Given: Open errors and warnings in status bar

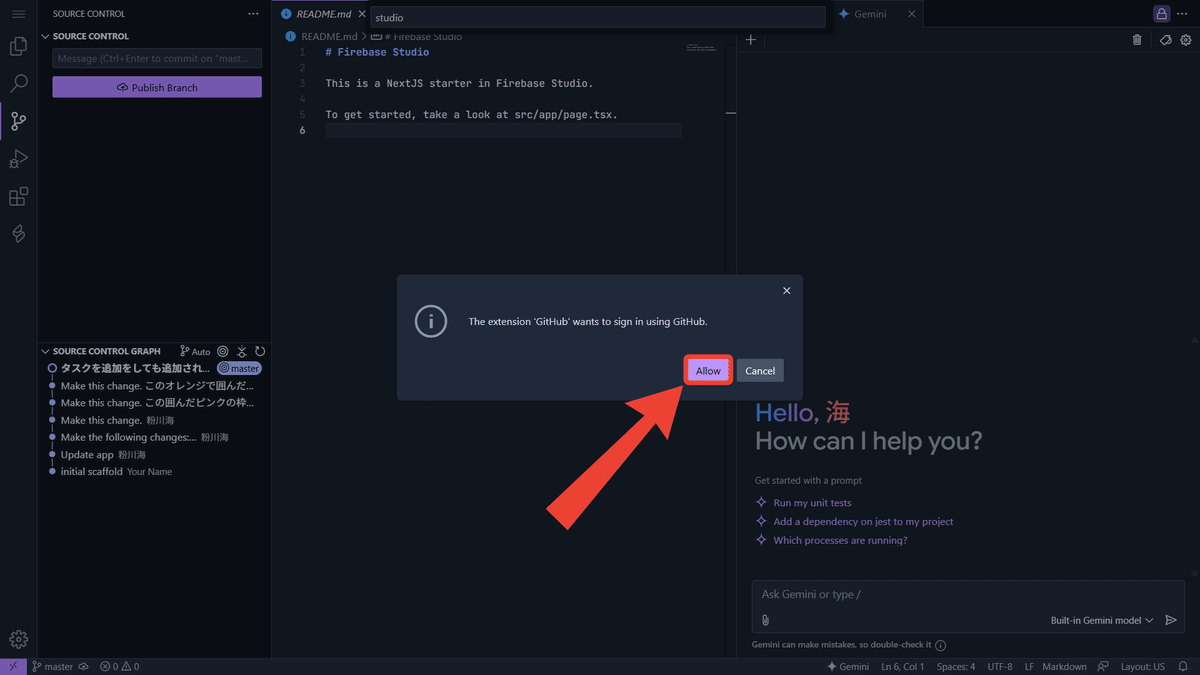Looking at the screenshot, I should (120, 666).
